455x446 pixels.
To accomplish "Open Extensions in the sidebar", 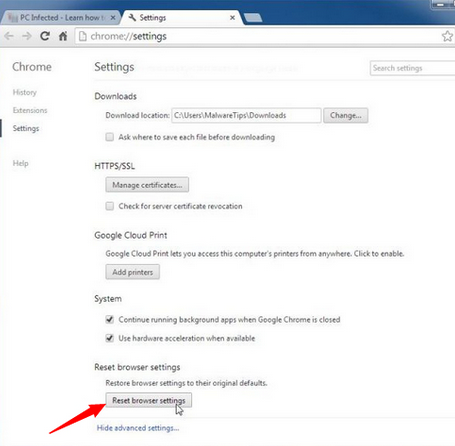I will coord(30,110).
